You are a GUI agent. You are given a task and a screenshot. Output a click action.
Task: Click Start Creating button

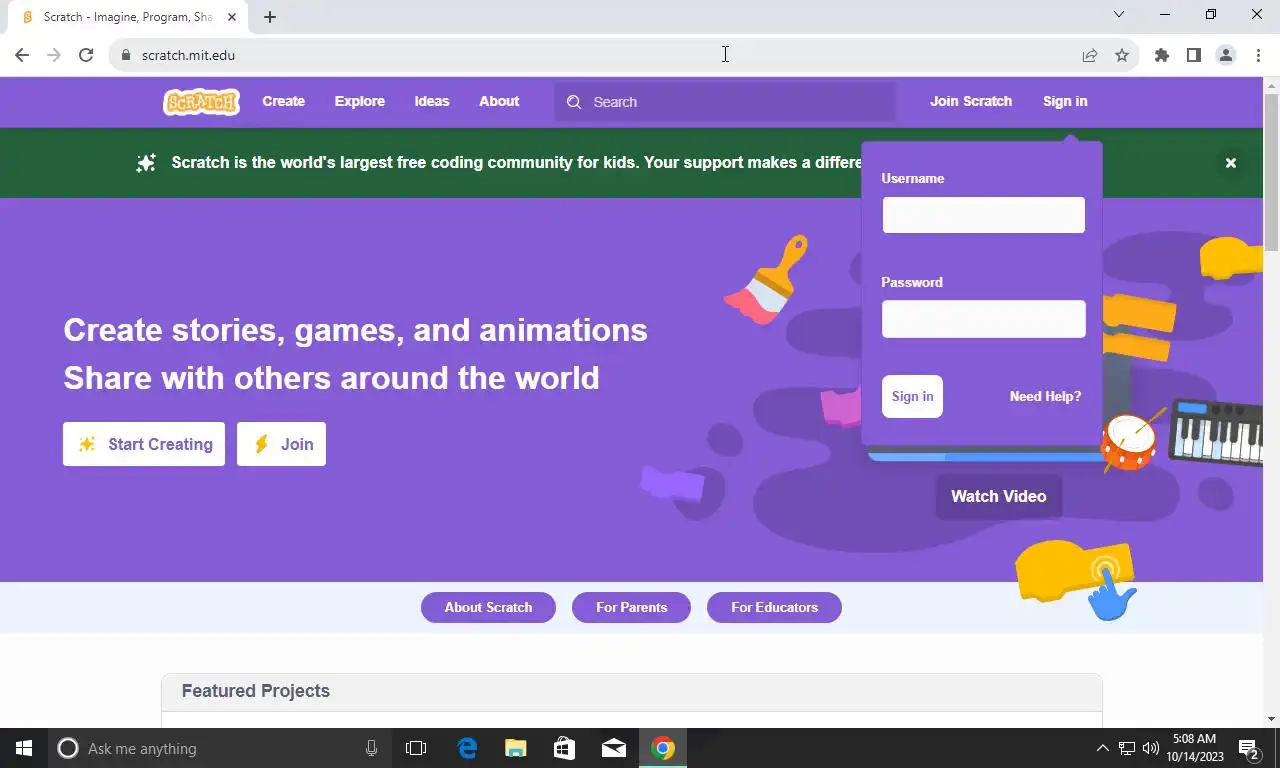pyautogui.click(x=144, y=444)
